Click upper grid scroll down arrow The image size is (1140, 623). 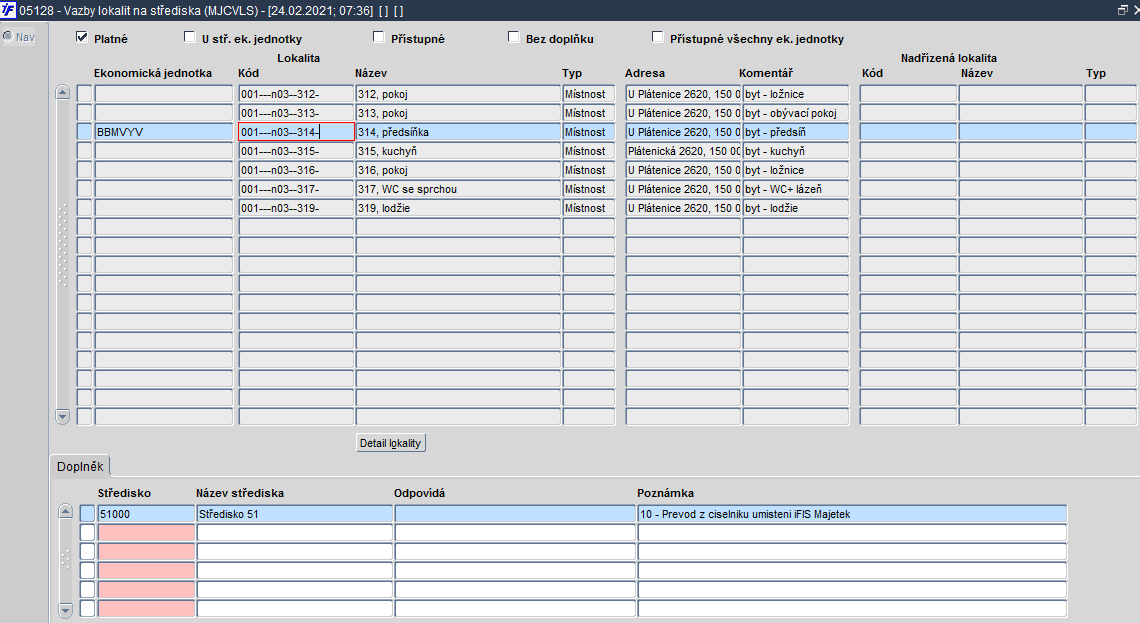click(63, 417)
